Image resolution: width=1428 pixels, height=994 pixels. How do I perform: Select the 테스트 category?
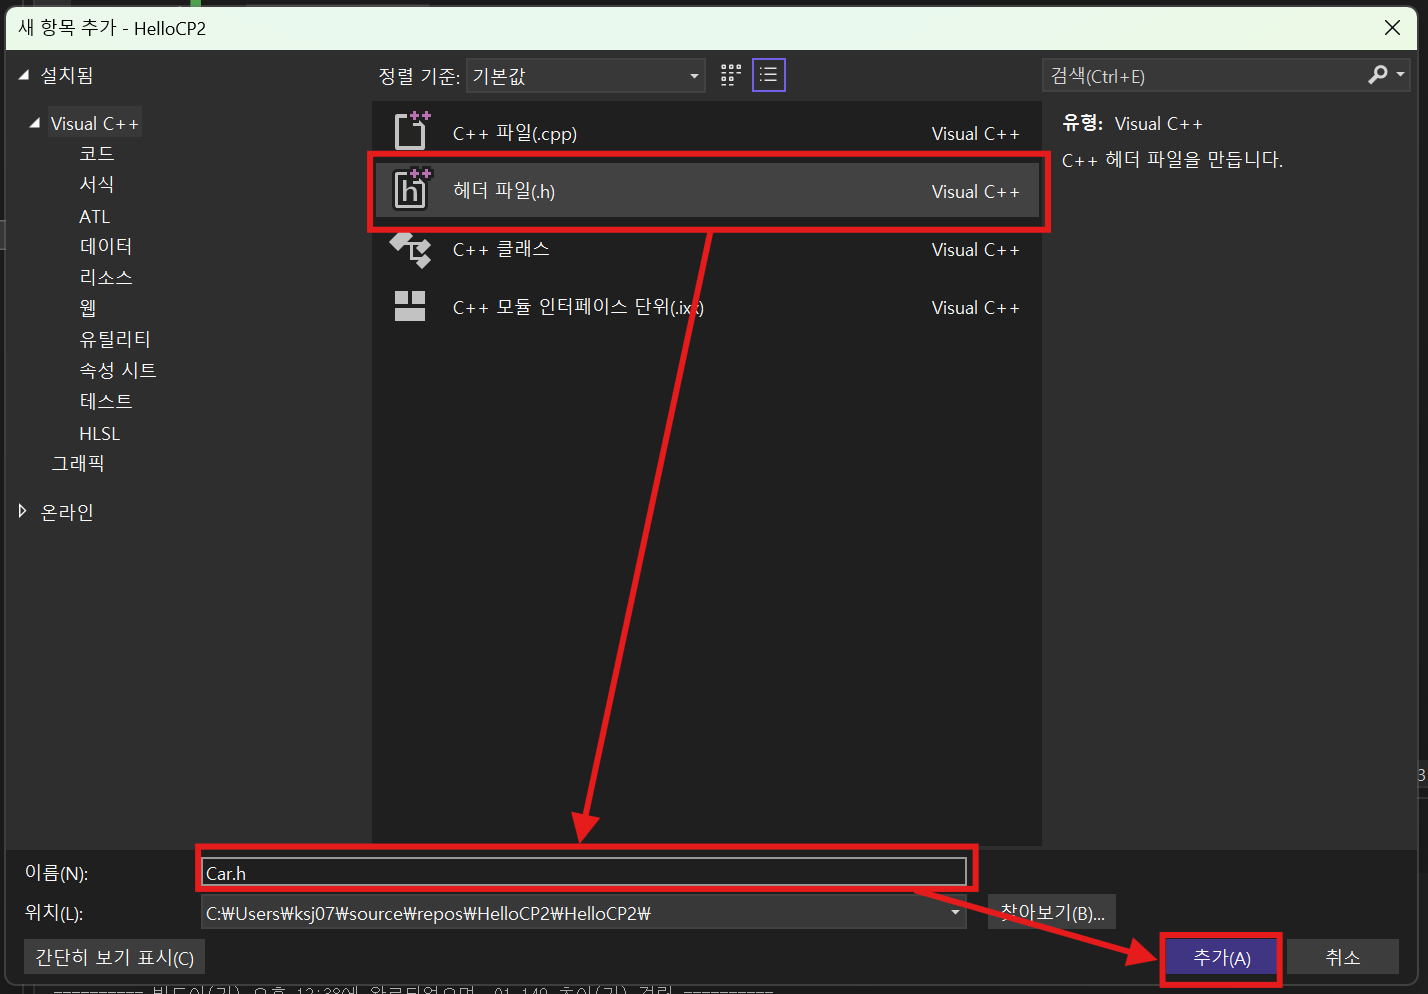[x=106, y=401]
